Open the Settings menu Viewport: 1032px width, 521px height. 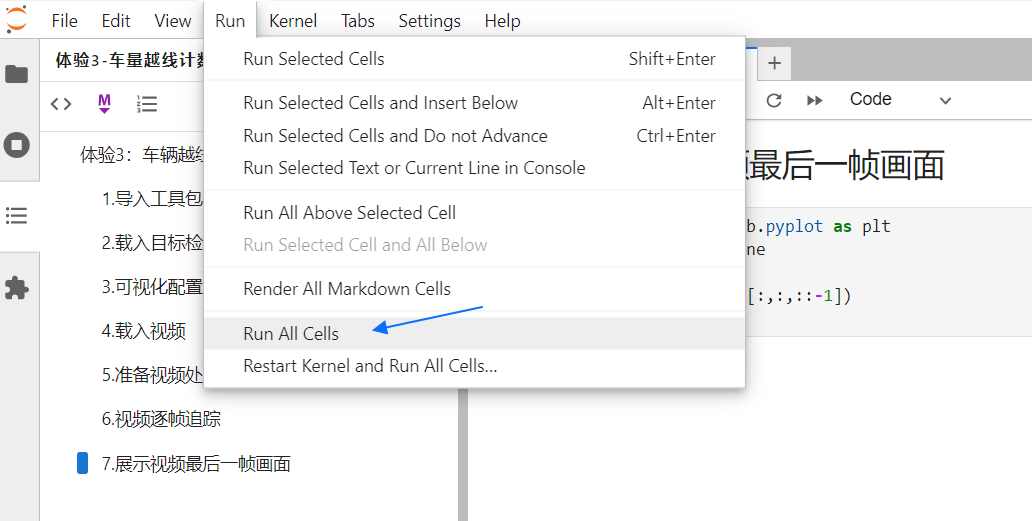(430, 21)
